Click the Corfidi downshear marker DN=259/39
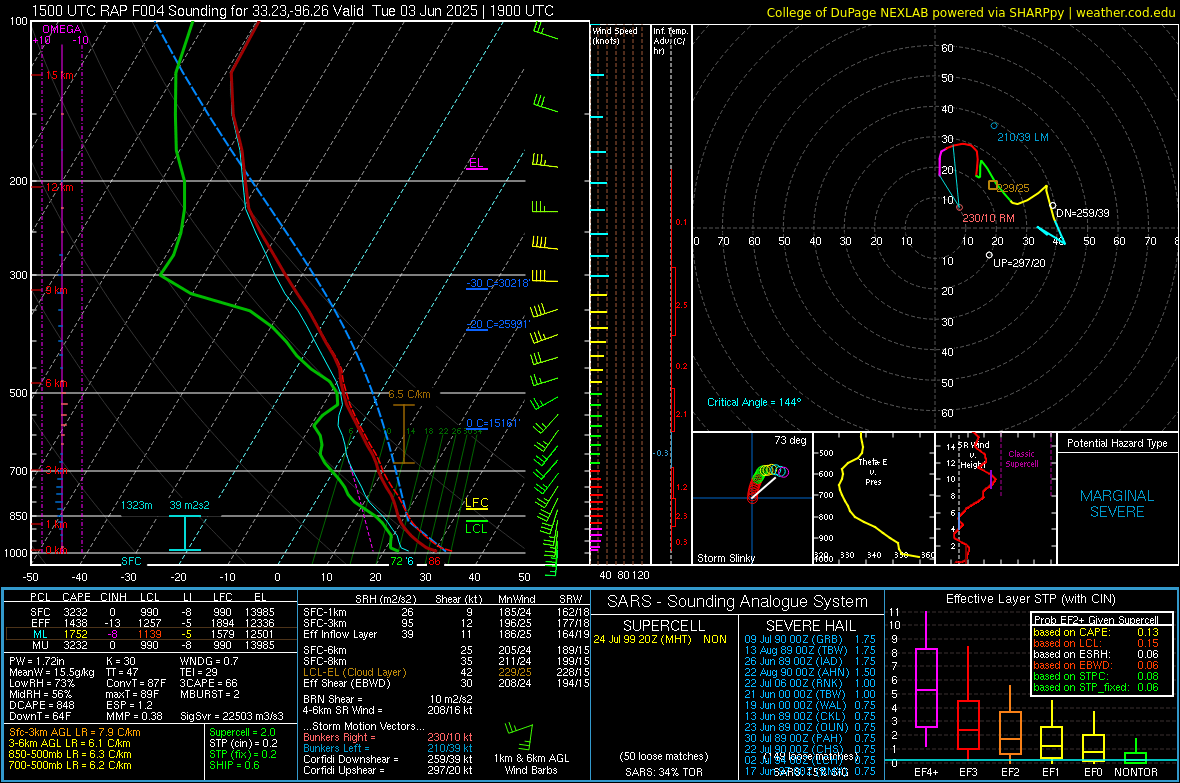The width and height of the screenshot is (1180, 783). point(1053,205)
